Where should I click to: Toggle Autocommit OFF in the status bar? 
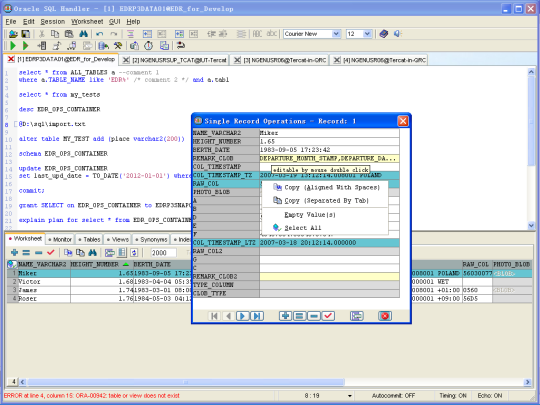[393, 396]
